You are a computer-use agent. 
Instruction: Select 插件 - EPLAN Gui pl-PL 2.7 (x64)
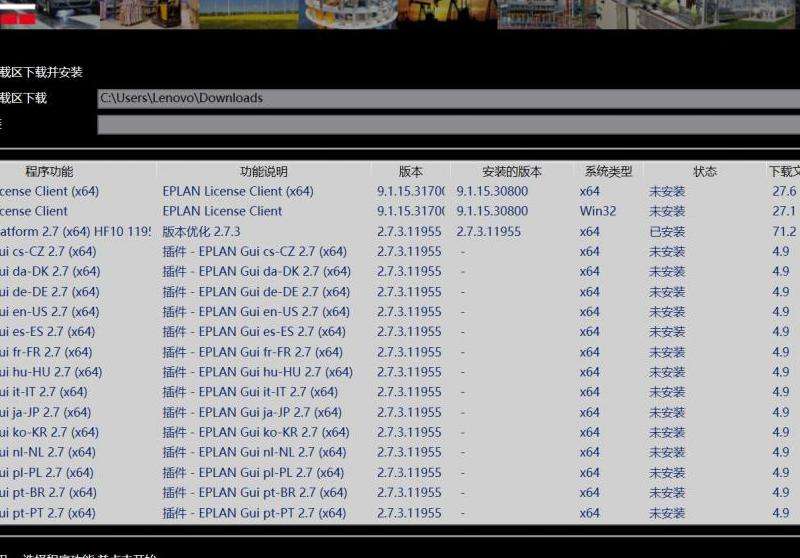coord(254,472)
